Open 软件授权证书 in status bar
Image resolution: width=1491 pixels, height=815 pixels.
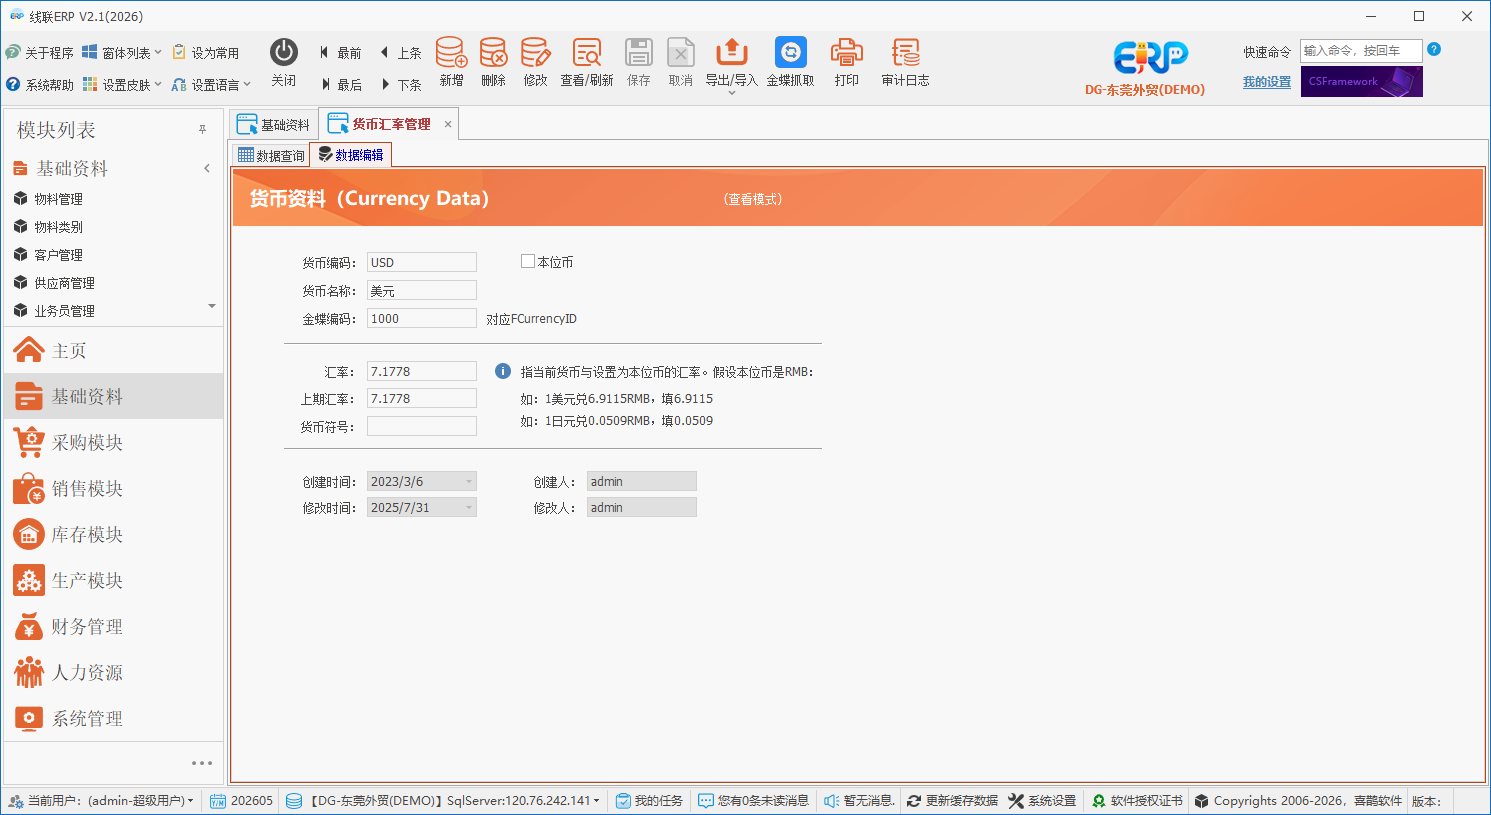pos(1137,801)
